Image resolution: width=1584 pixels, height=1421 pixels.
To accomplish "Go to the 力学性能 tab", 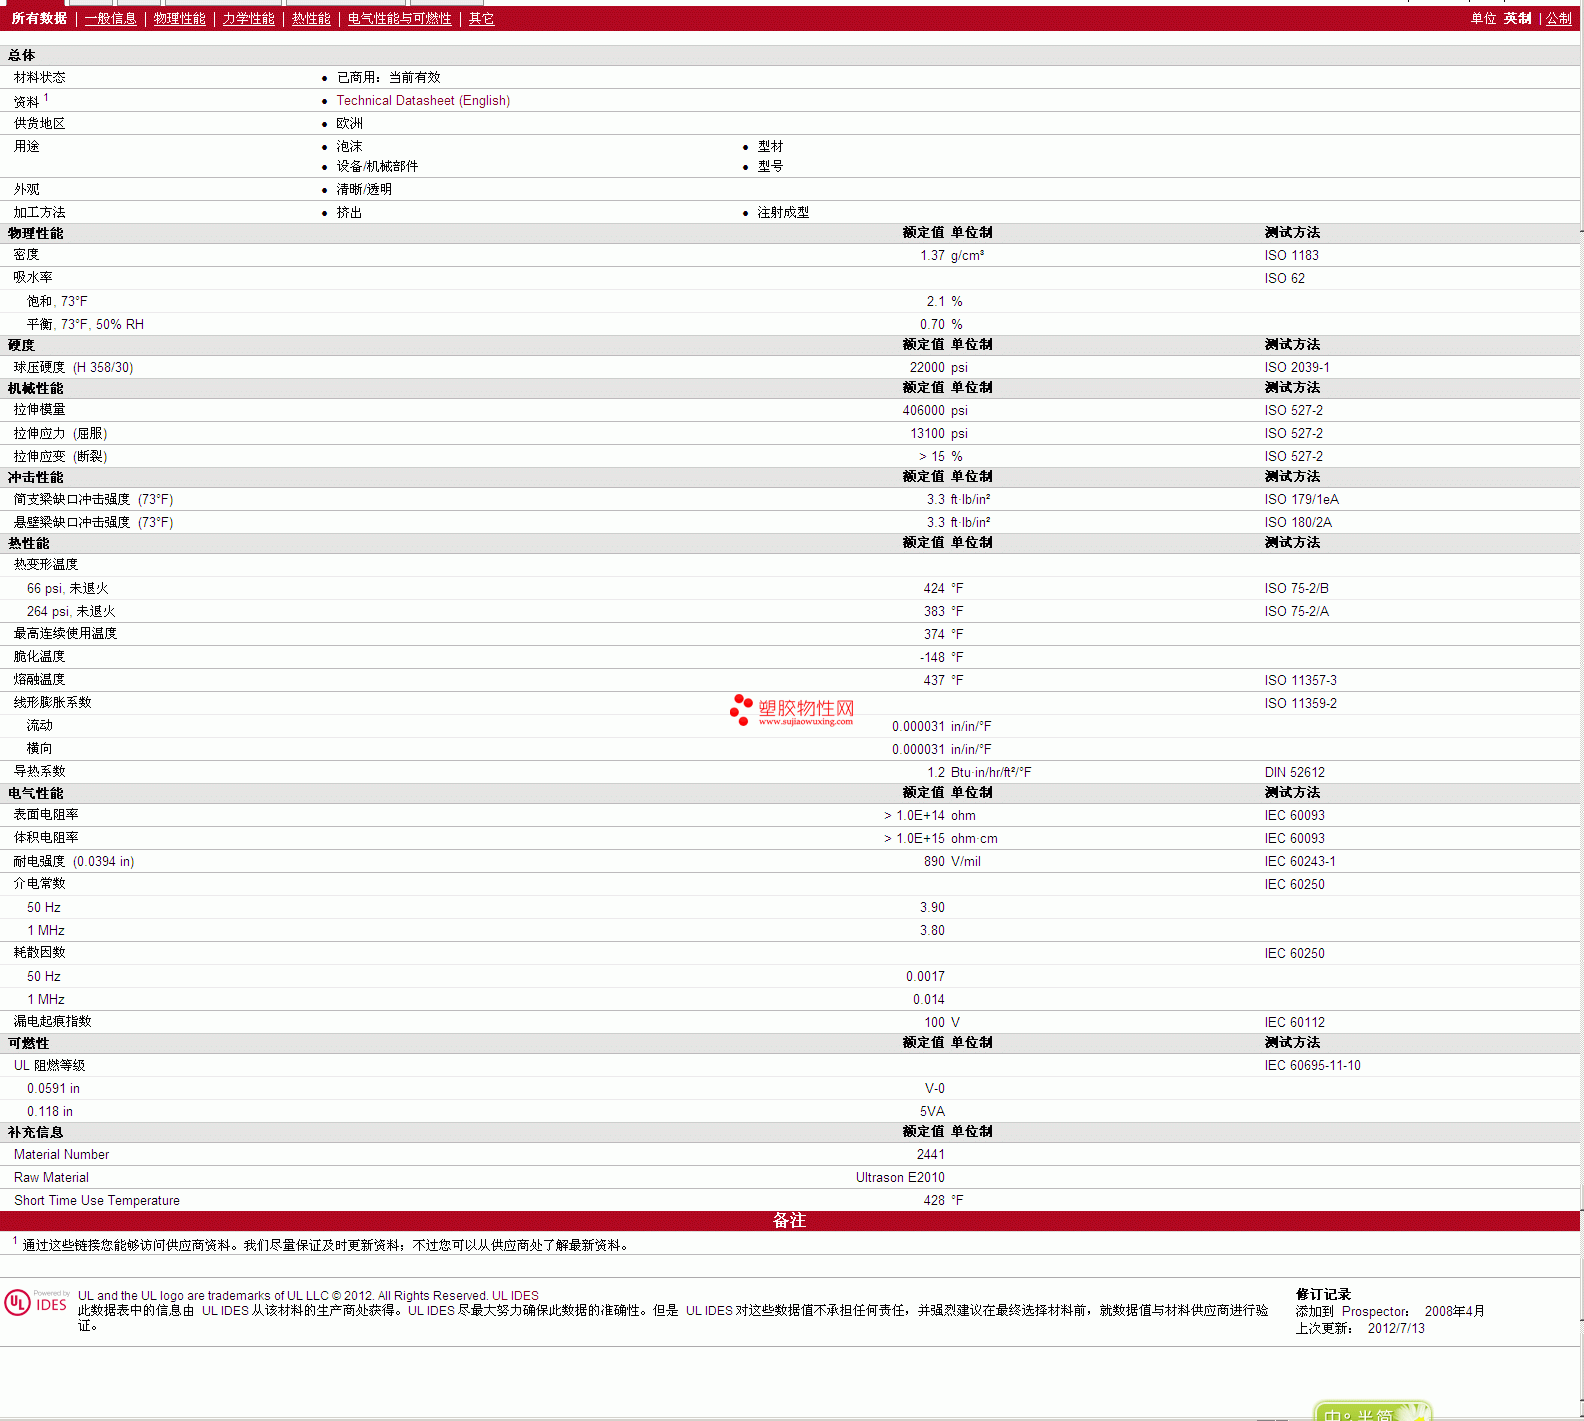I will pyautogui.click(x=248, y=19).
